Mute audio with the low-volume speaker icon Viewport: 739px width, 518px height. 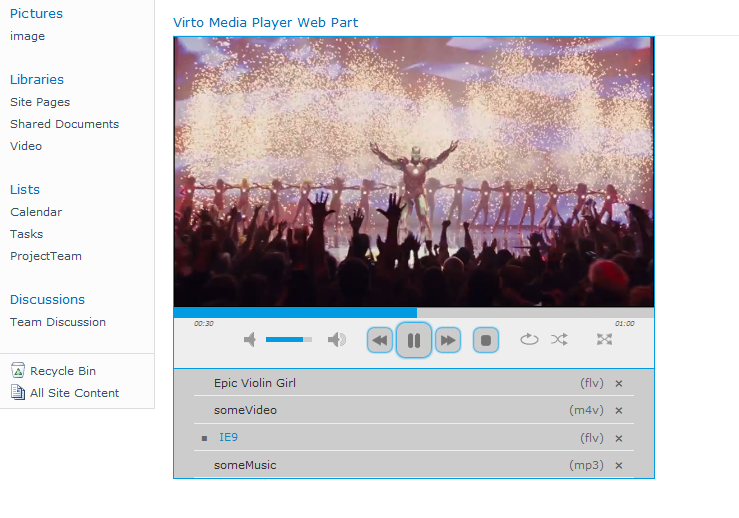tap(250, 339)
